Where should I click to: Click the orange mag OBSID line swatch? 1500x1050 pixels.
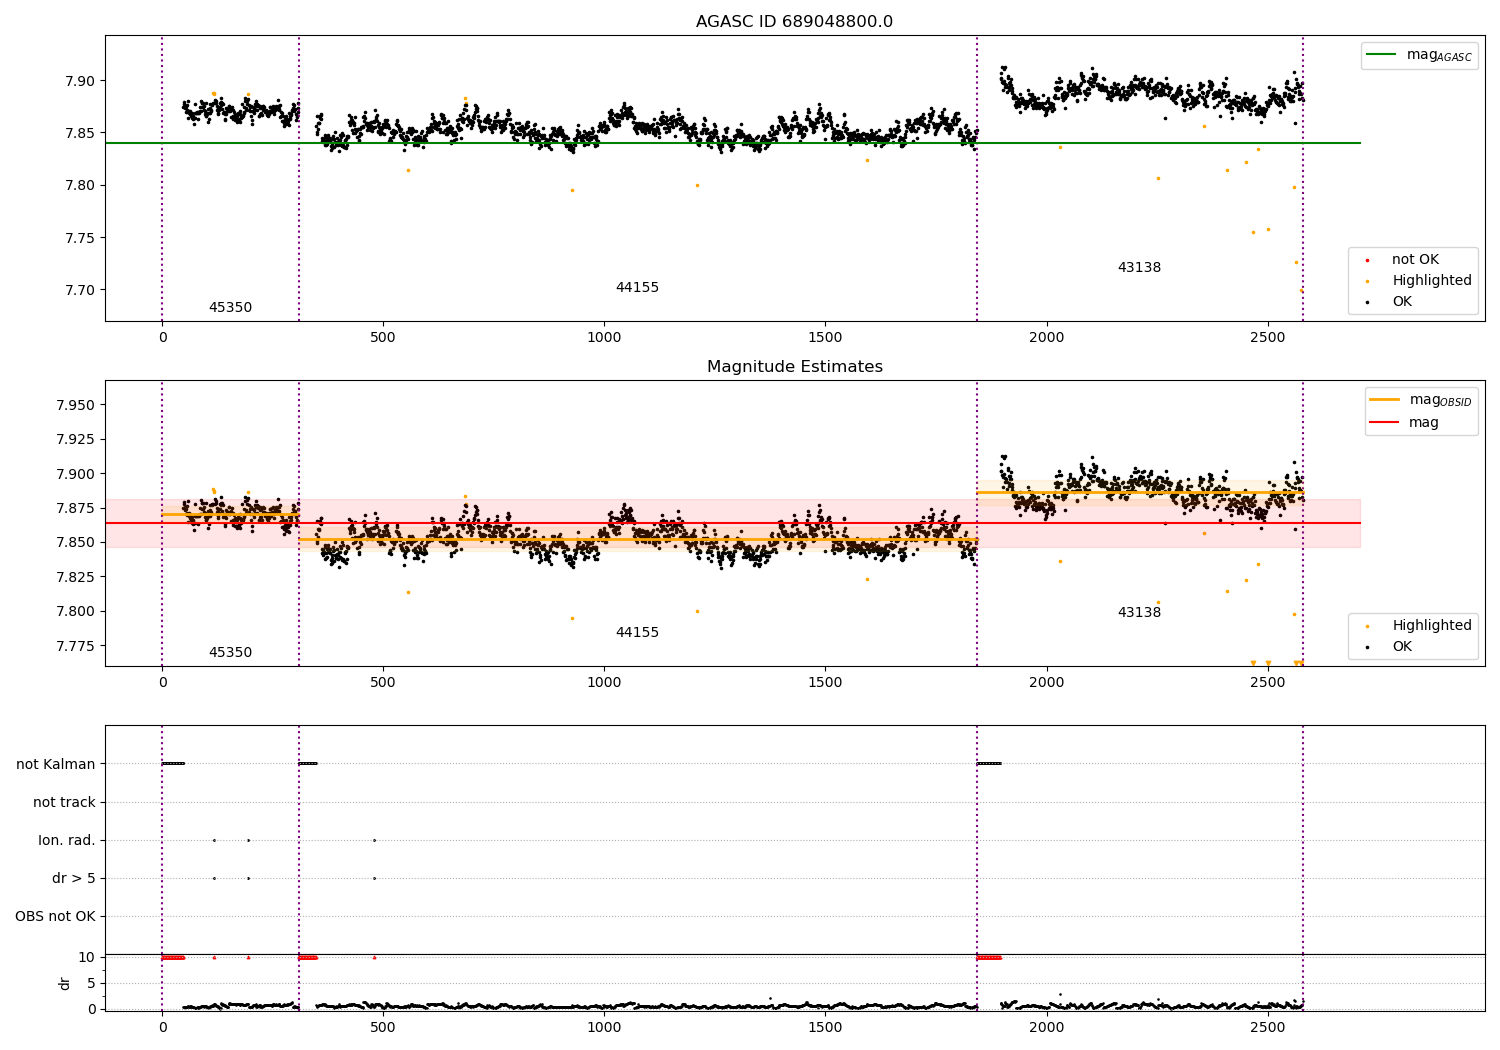(x=1385, y=400)
